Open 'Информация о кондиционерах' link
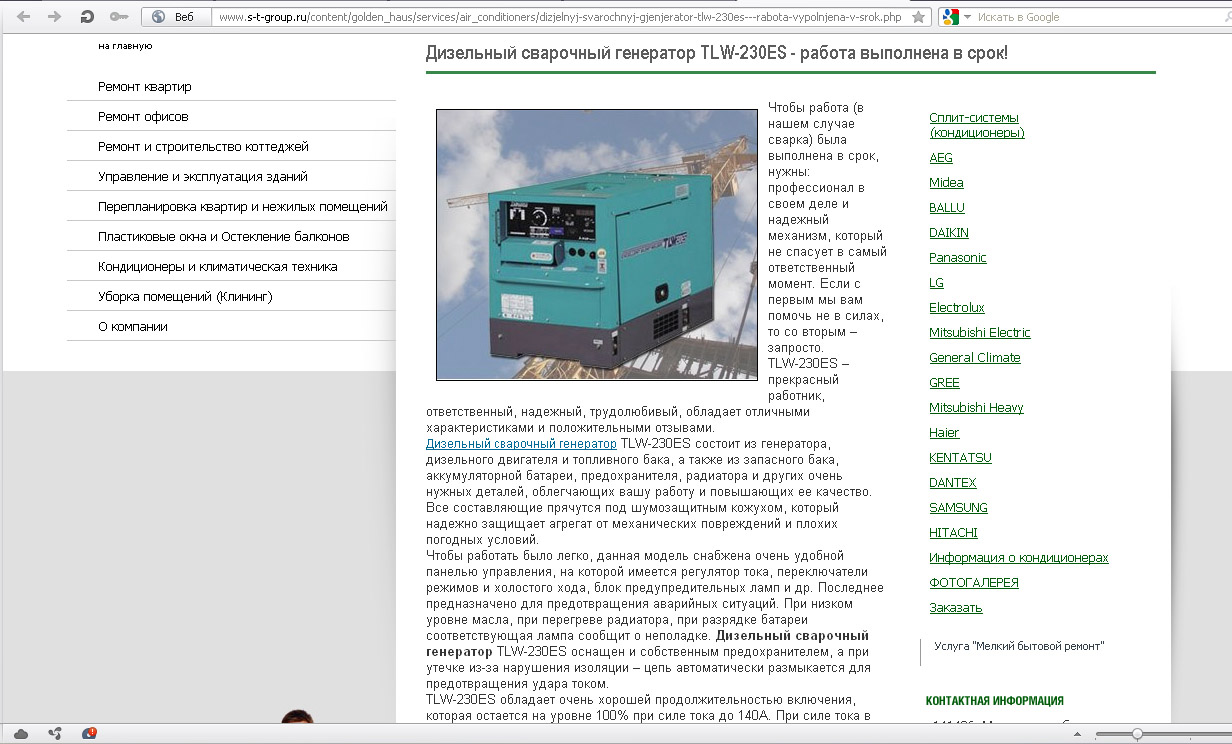The width and height of the screenshot is (1232, 744). click(1019, 558)
